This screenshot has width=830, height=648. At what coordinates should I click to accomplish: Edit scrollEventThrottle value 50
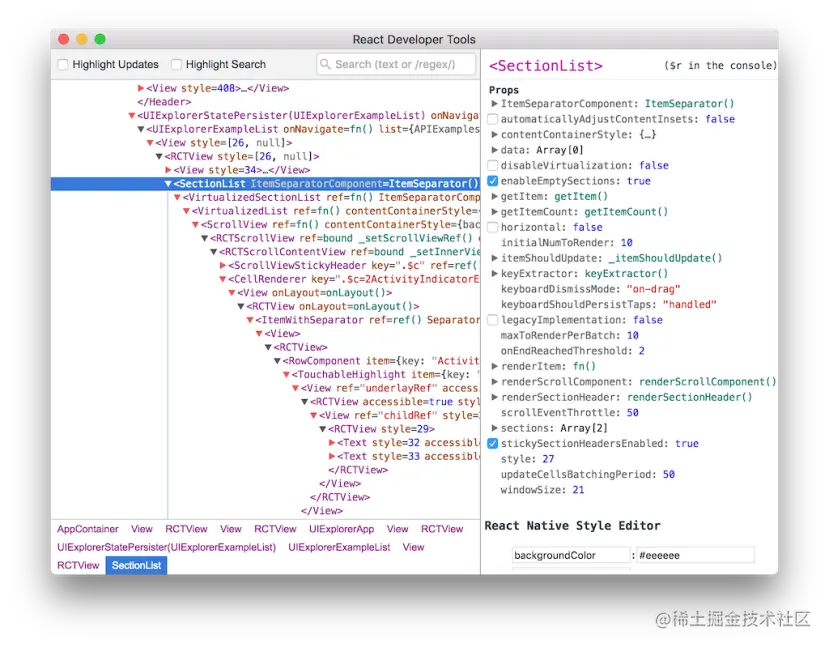[x=633, y=413]
